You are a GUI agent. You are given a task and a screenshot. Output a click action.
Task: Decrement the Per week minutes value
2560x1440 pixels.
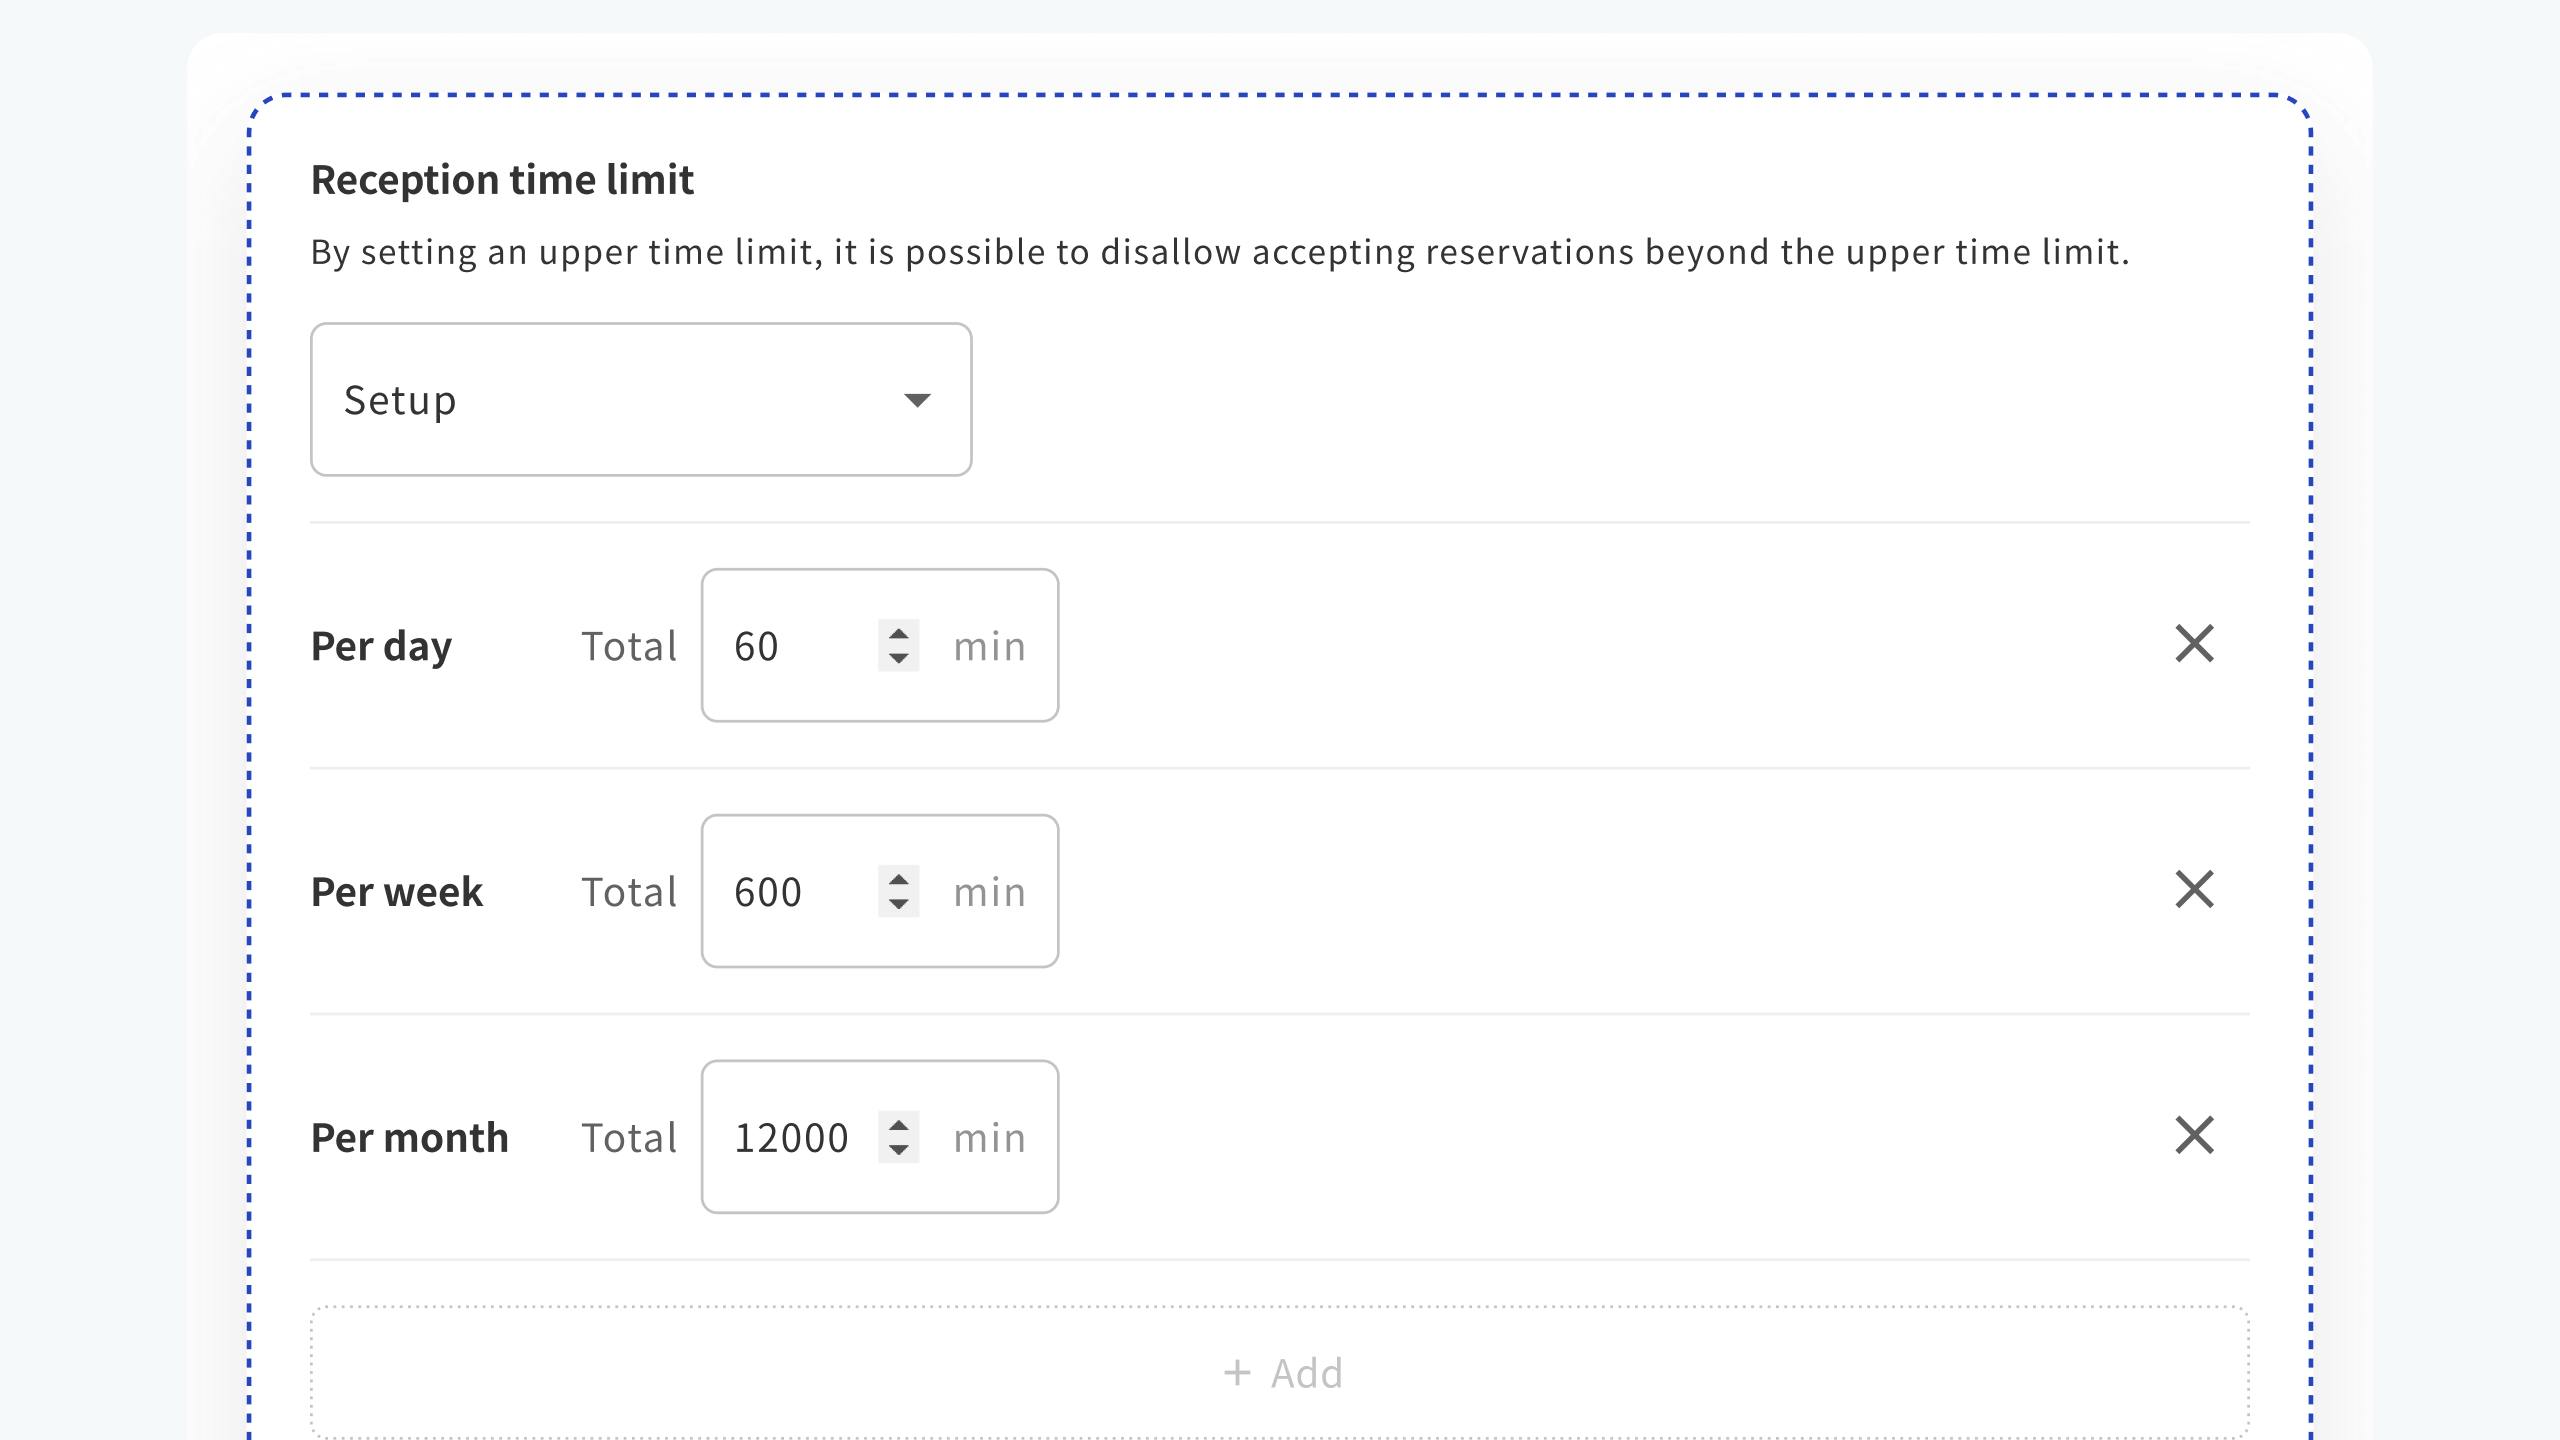click(x=899, y=904)
